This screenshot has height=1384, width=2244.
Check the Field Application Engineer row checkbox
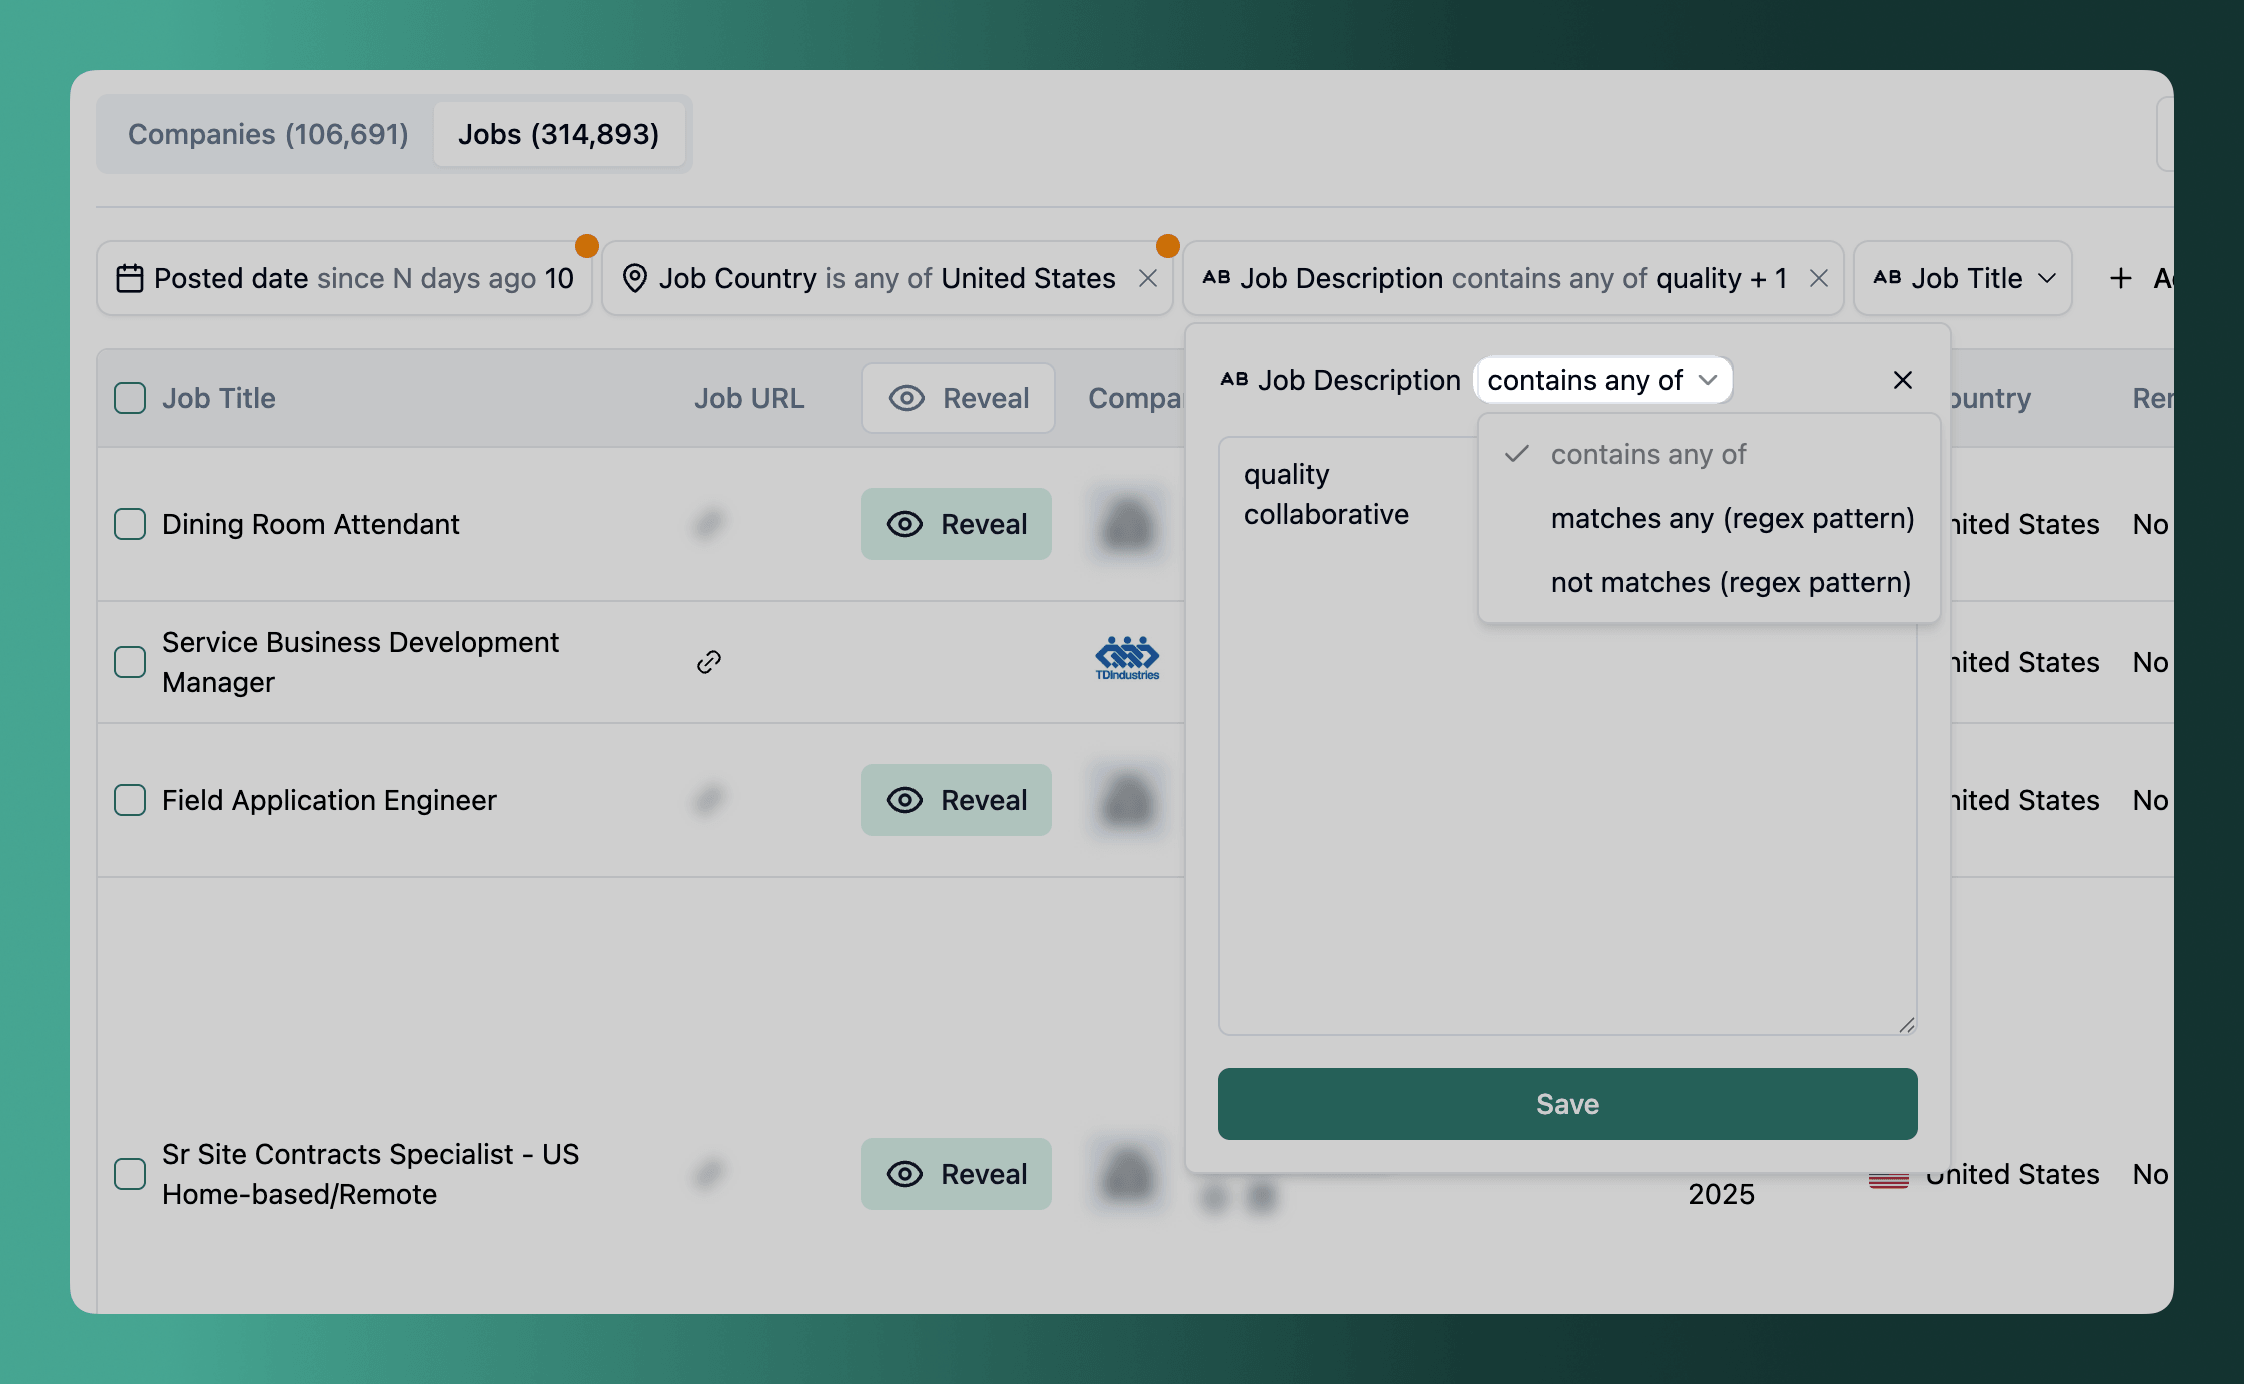[x=130, y=800]
